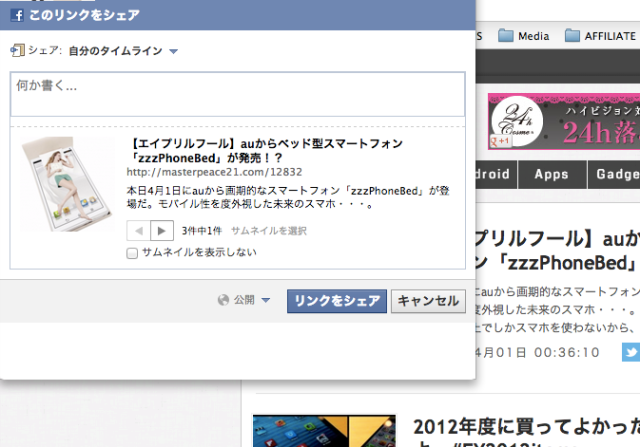Image resolution: width=640 pixels, height=447 pixels.
Task: Show the previous thumbnail with the left arrow
Action: [x=139, y=231]
